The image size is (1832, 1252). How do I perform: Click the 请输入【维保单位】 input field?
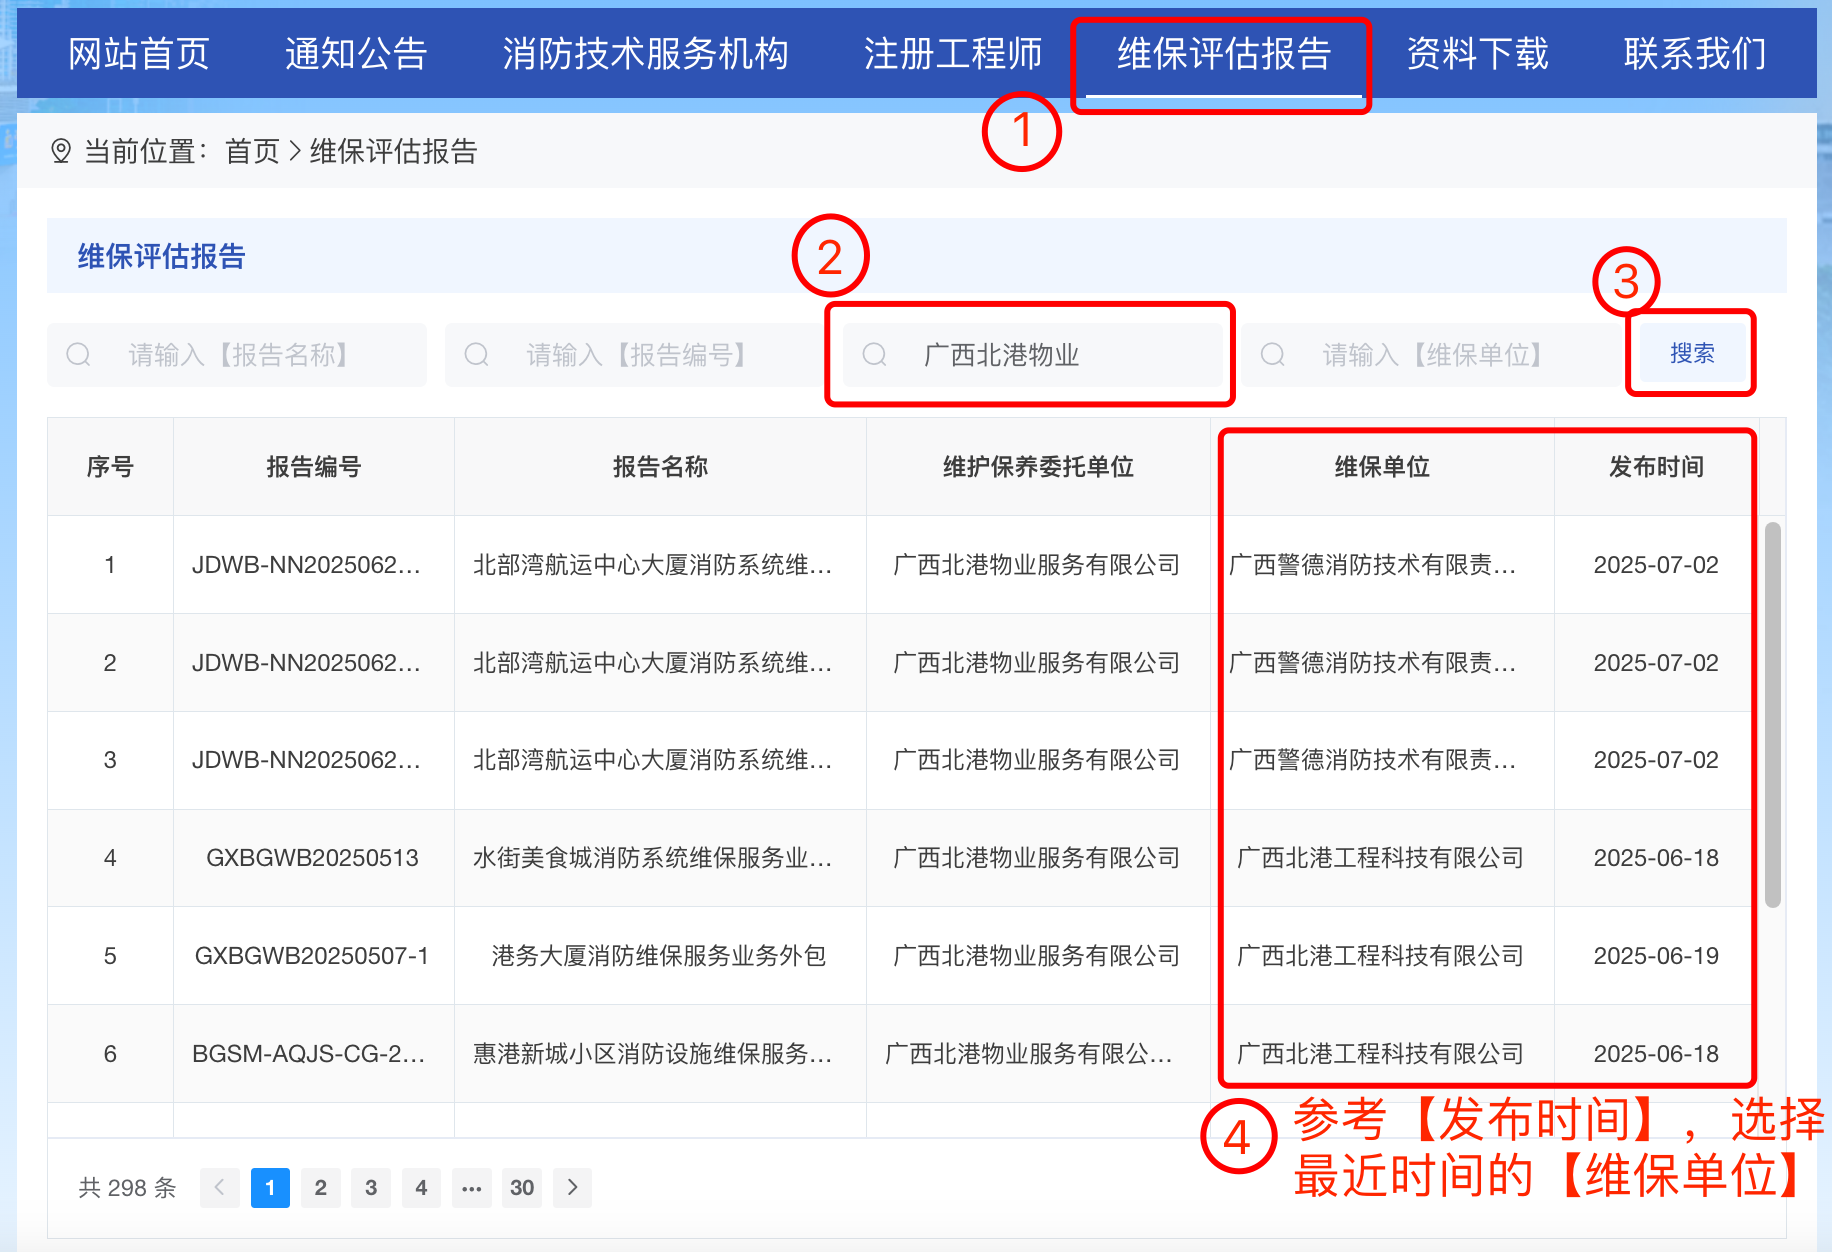[1431, 355]
